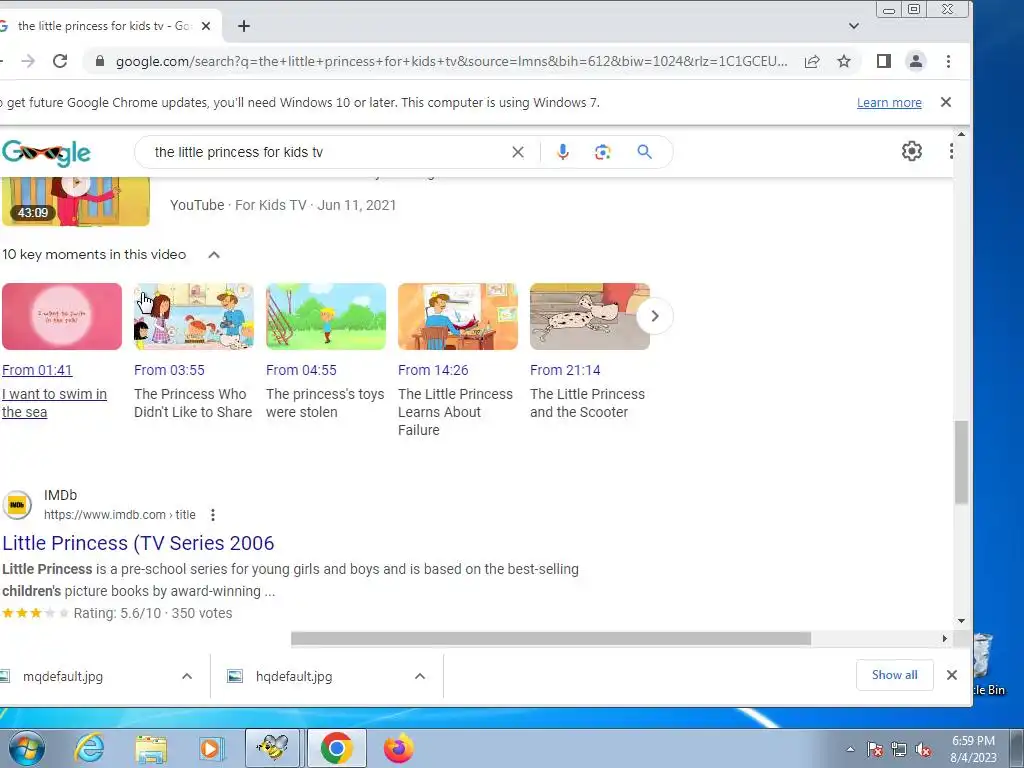Launch Internet Explorer from taskbar
Image resolution: width=1024 pixels, height=768 pixels.
pos(89,748)
